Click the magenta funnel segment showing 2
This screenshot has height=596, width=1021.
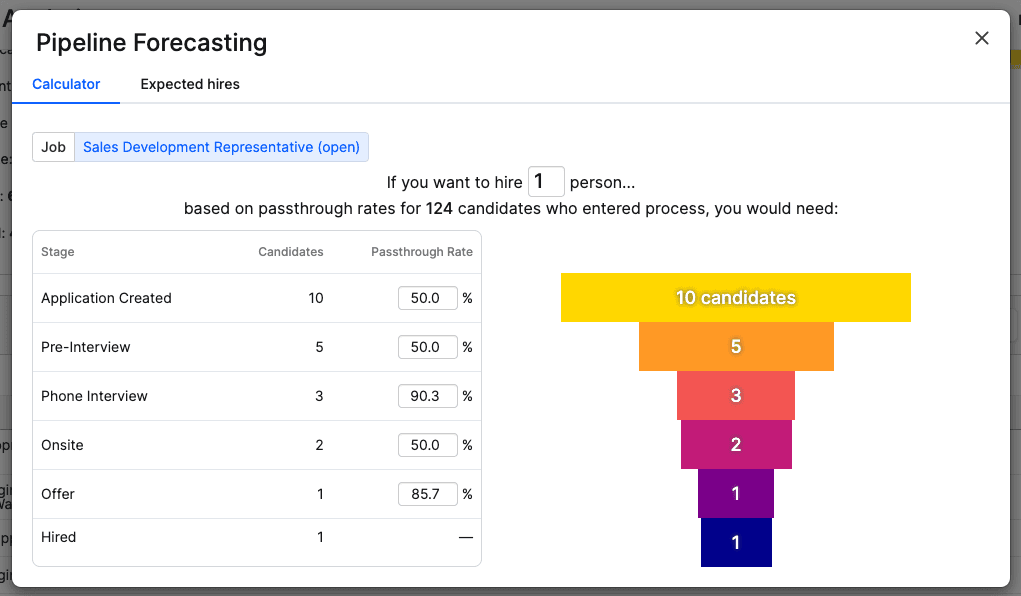[x=736, y=444]
